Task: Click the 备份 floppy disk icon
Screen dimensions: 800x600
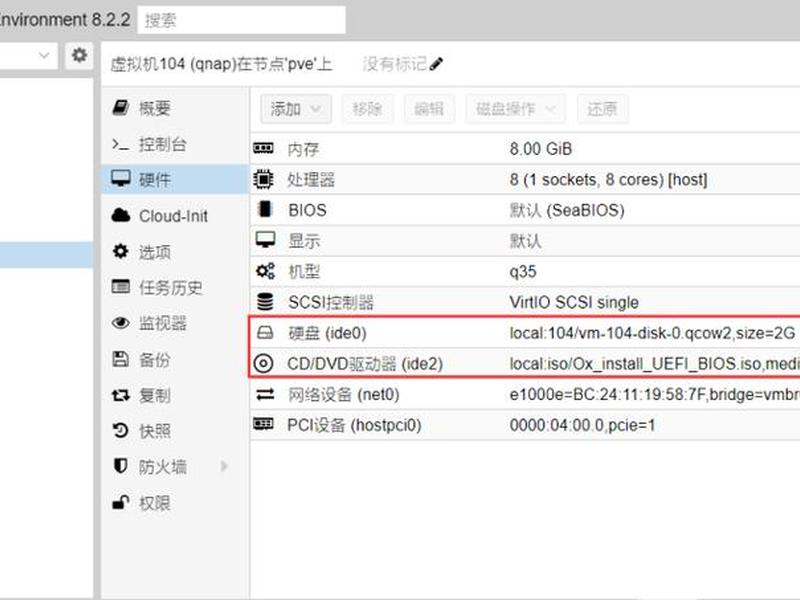Action: (x=120, y=359)
